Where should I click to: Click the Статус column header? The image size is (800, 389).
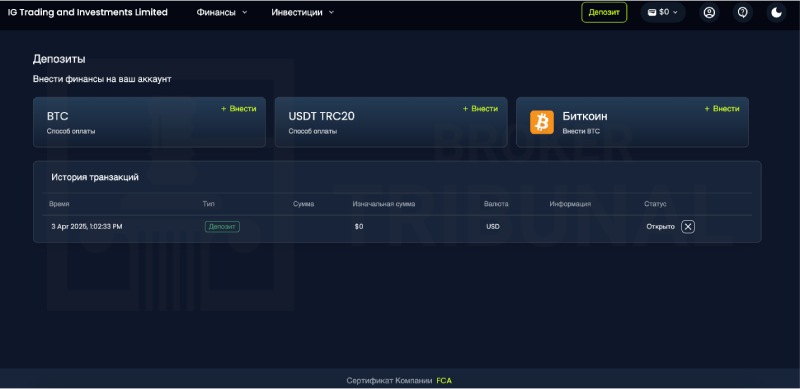(x=655, y=204)
